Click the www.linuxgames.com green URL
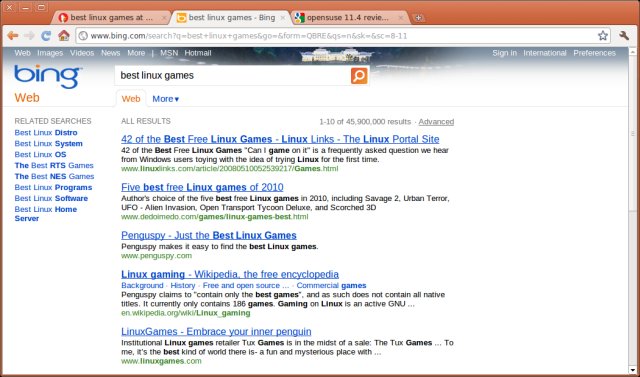Image resolution: width=640 pixels, height=377 pixels. pyautogui.click(x=161, y=361)
